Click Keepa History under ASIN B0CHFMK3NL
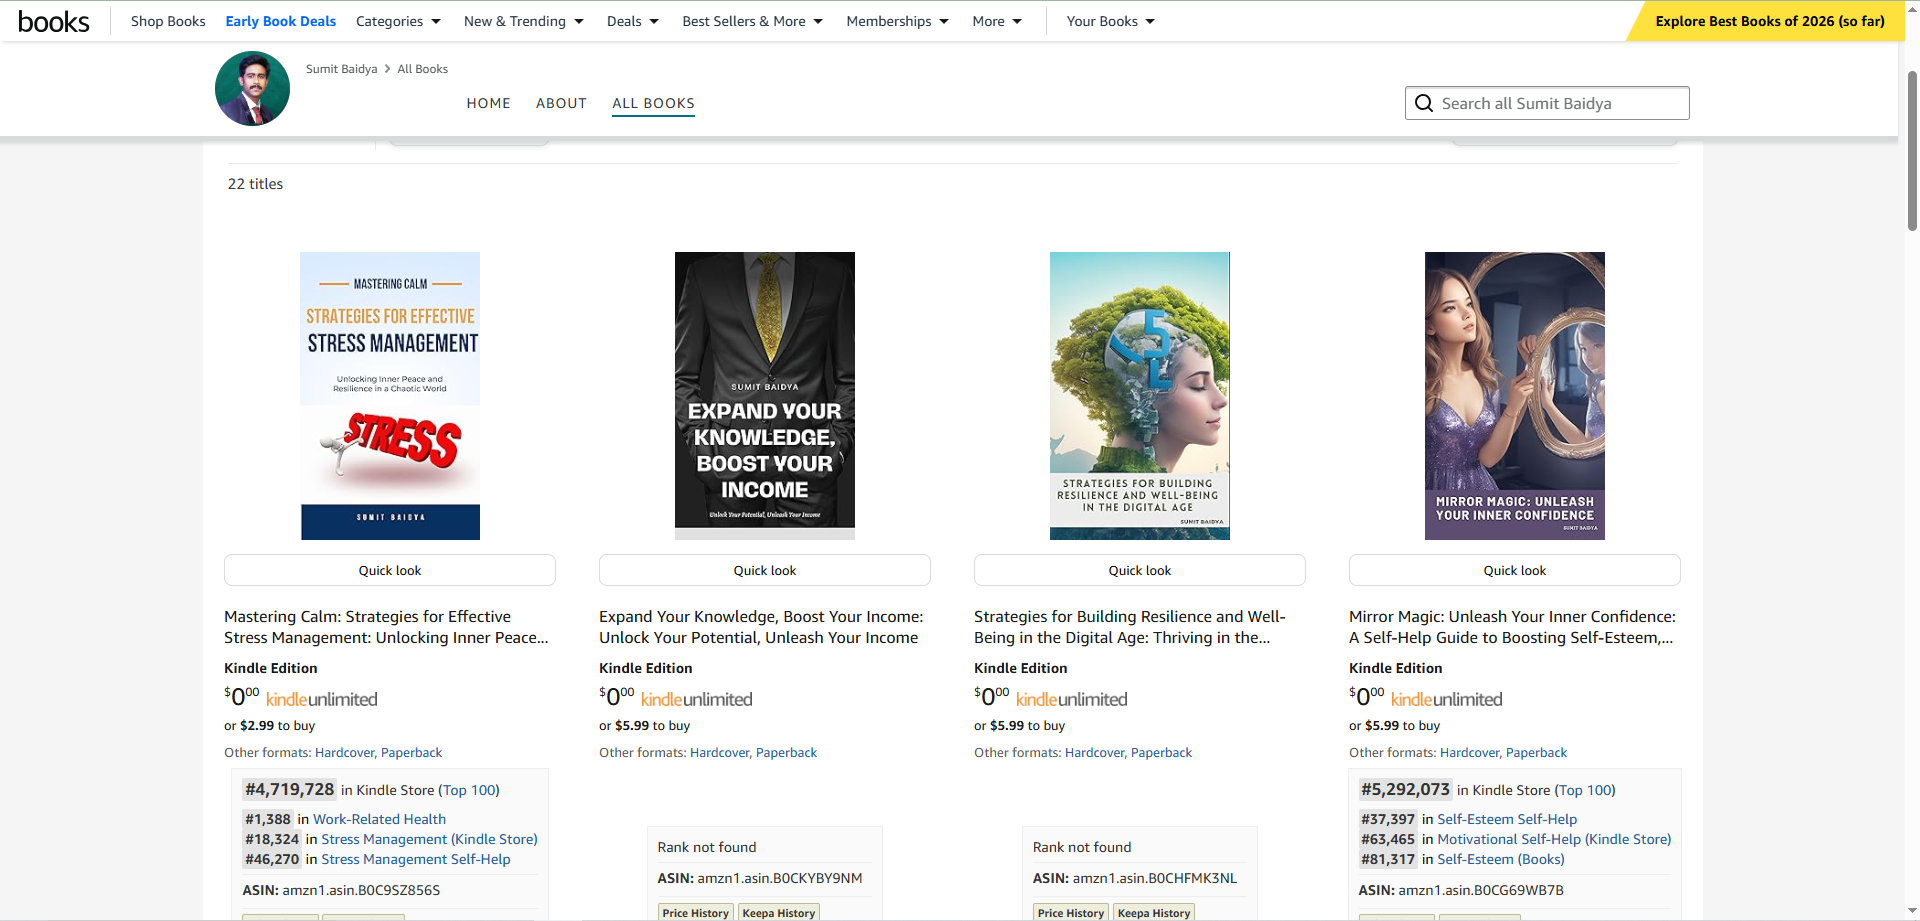 pos(1154,913)
